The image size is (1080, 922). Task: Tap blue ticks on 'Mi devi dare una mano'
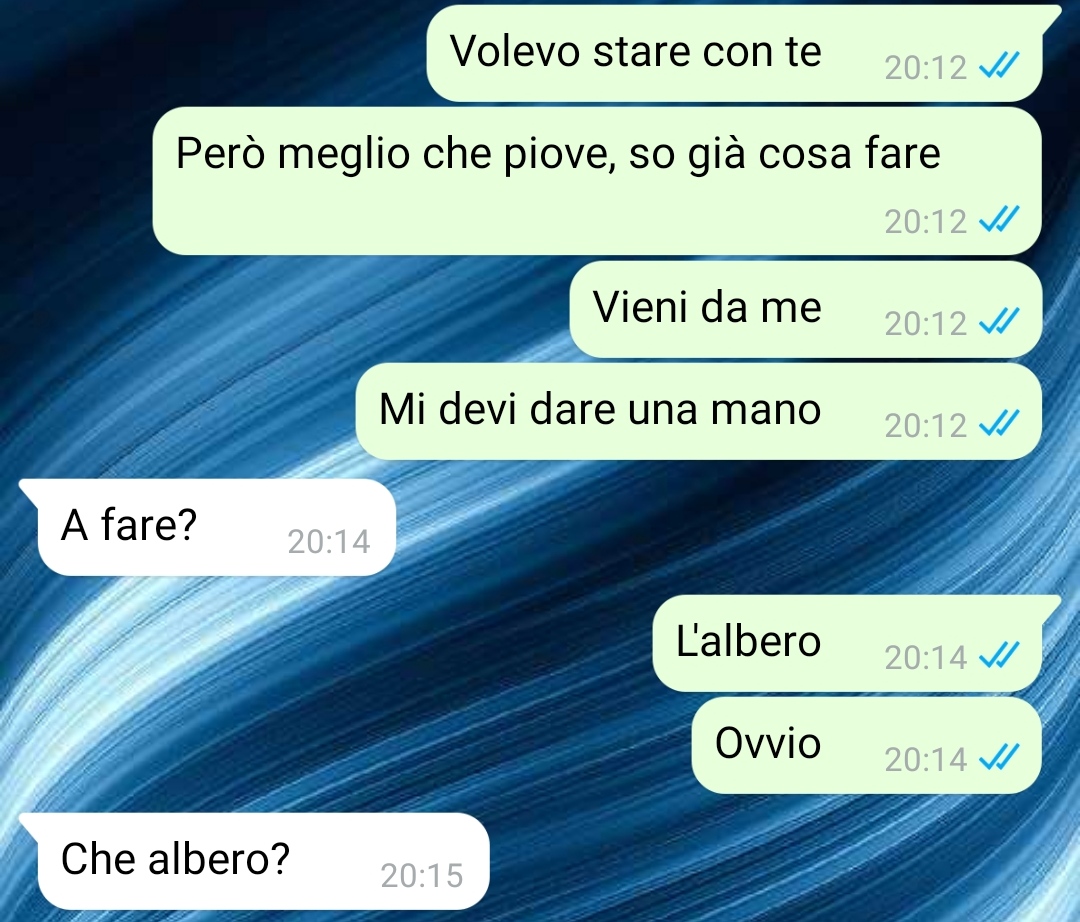point(999,424)
